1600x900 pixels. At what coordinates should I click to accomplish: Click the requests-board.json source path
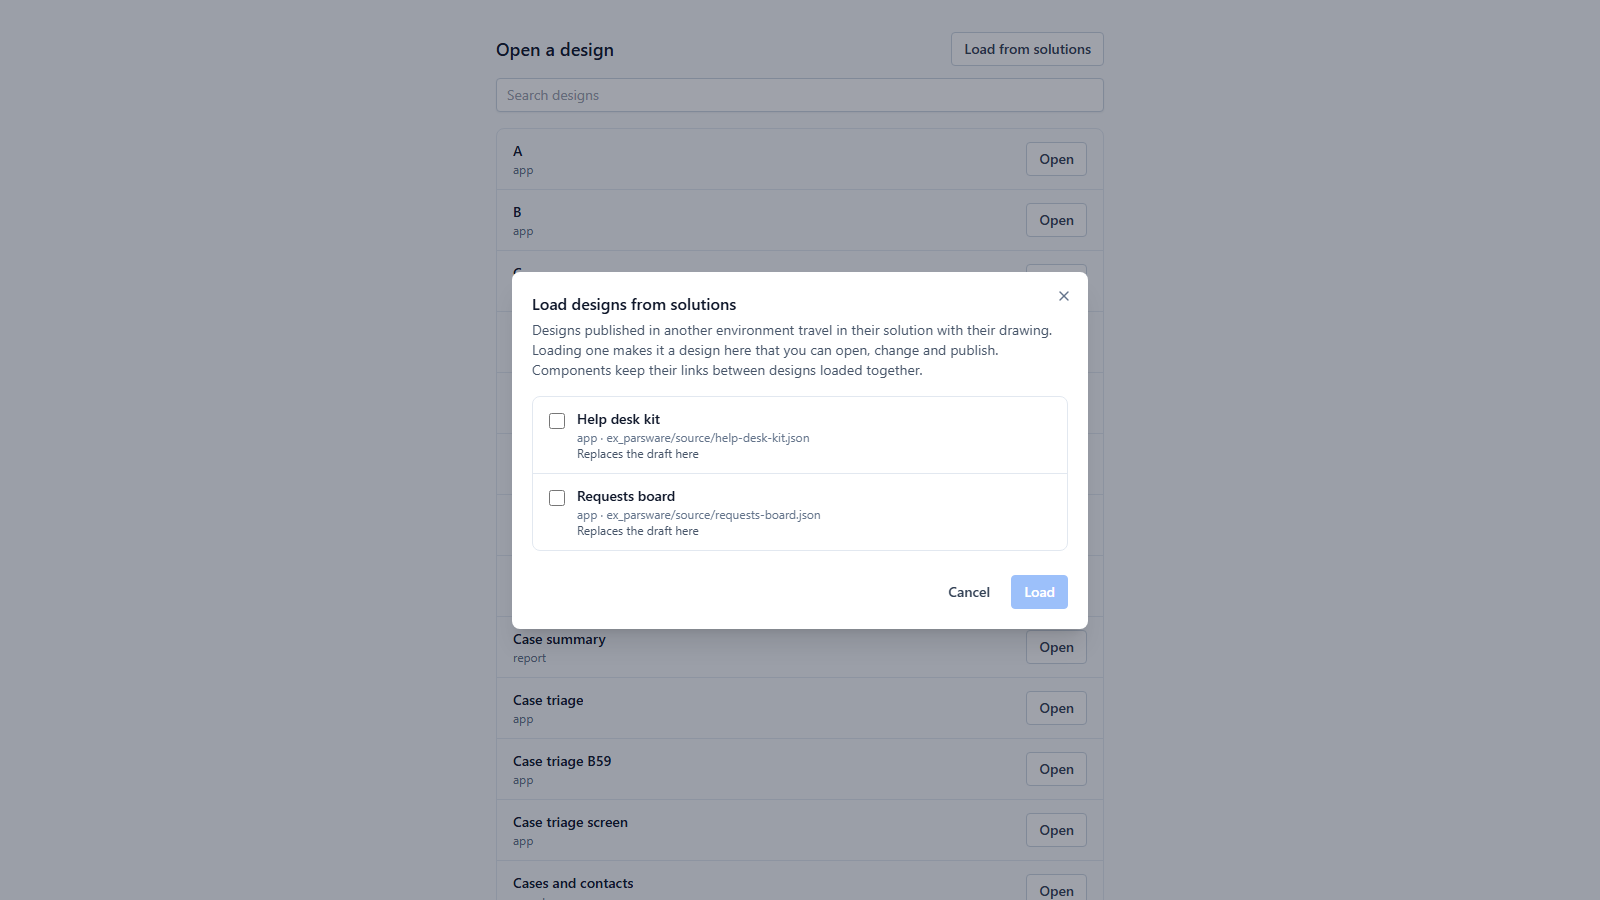point(713,515)
